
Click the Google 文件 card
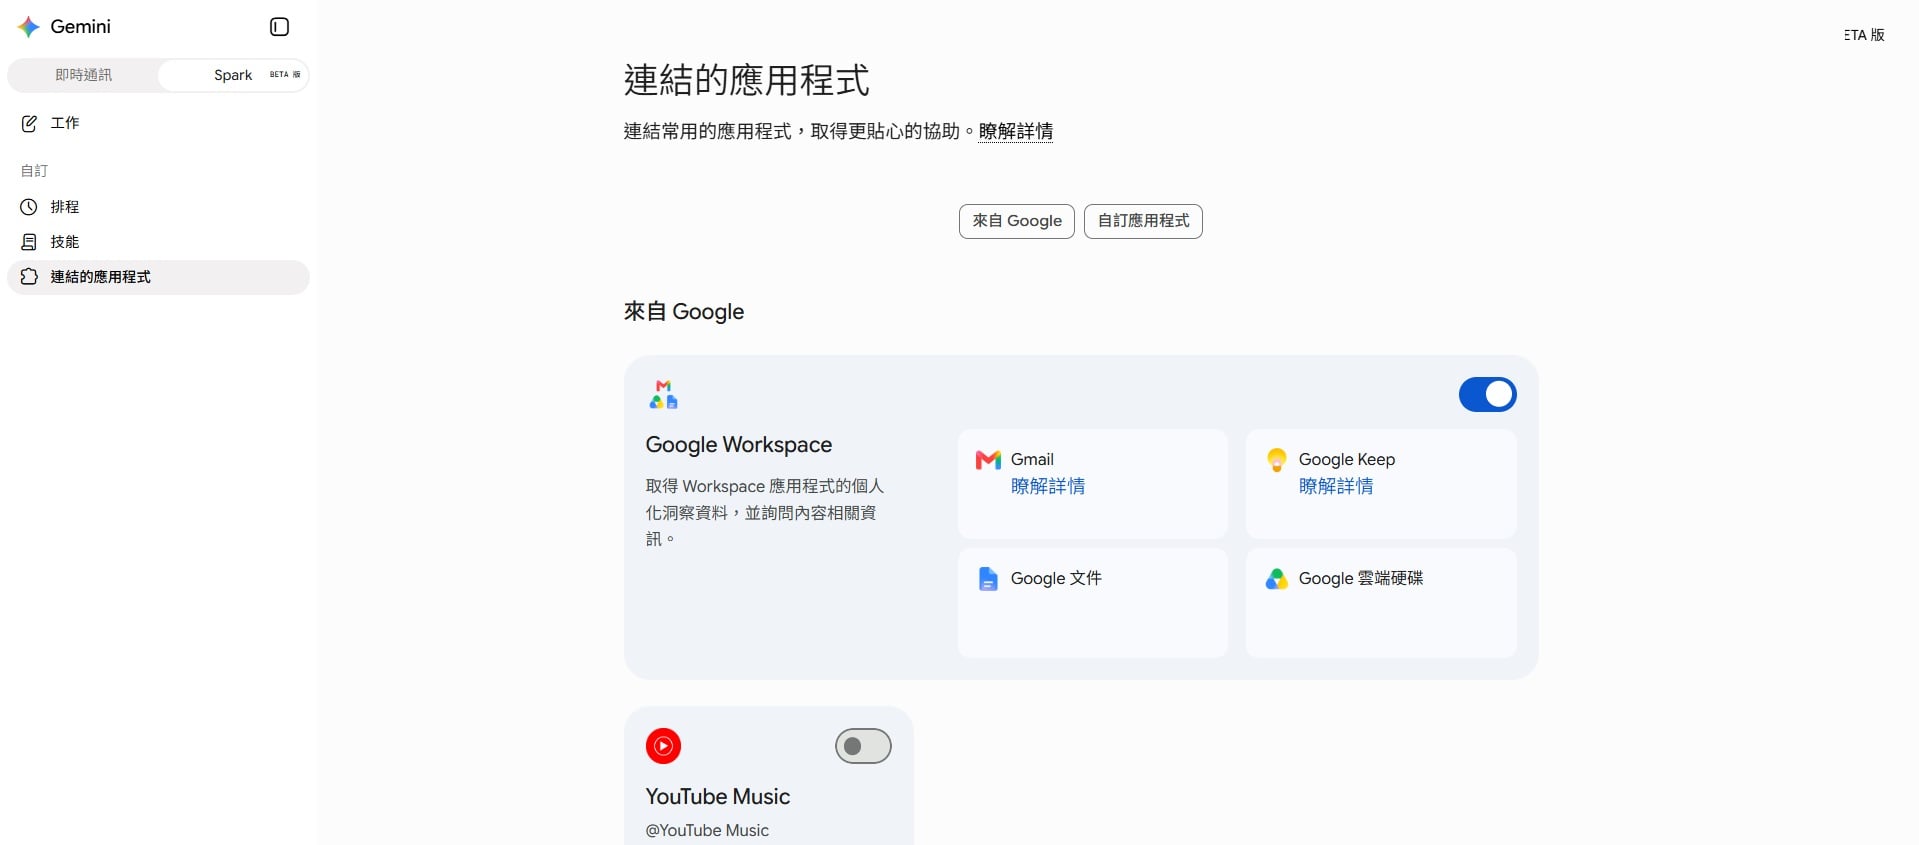pos(1092,603)
